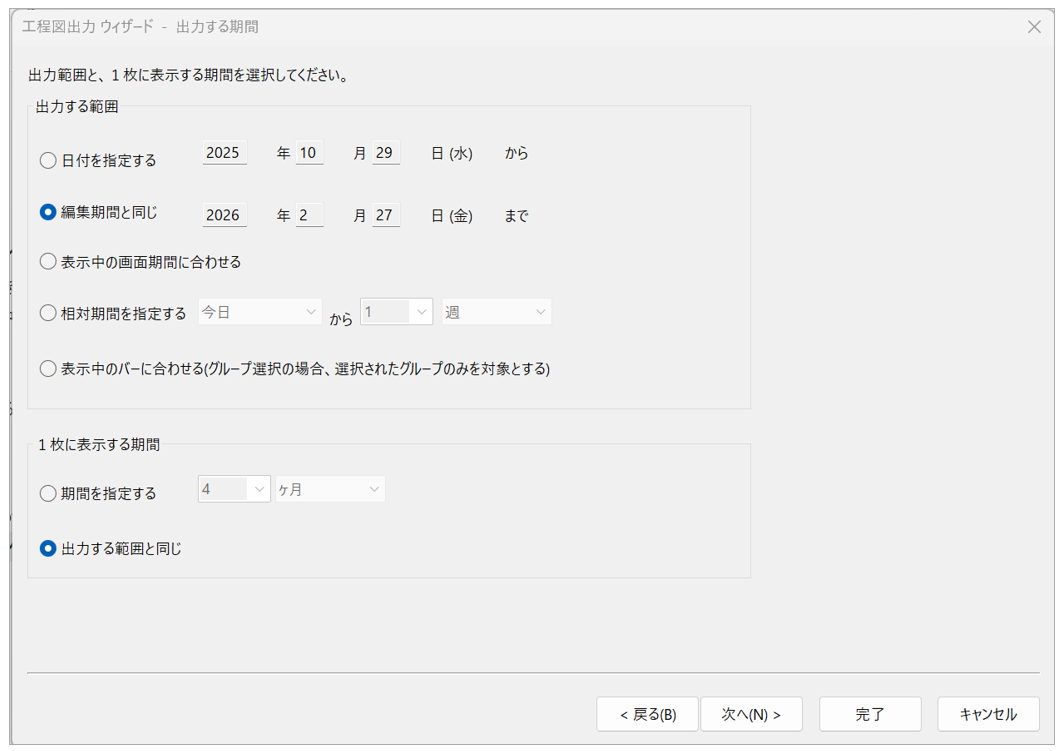
Task: Click the start year field 2025
Action: [x=223, y=153]
